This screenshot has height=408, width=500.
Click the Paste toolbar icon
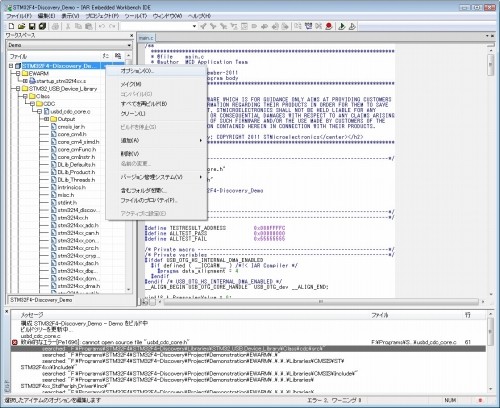point(89,26)
